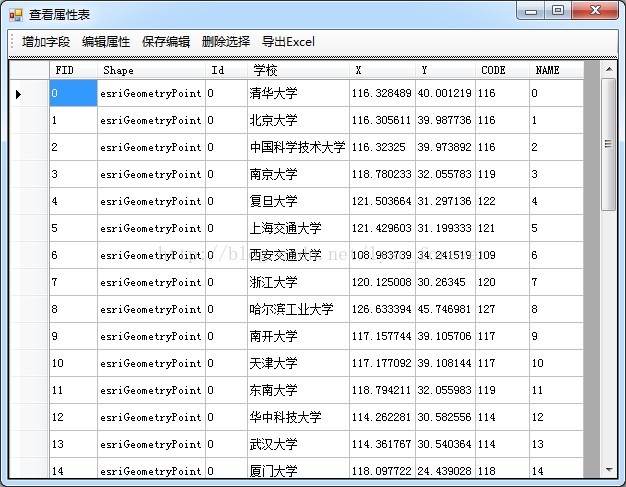The width and height of the screenshot is (626, 487).
Task: Click NAME cell 12
Action: coord(556,417)
